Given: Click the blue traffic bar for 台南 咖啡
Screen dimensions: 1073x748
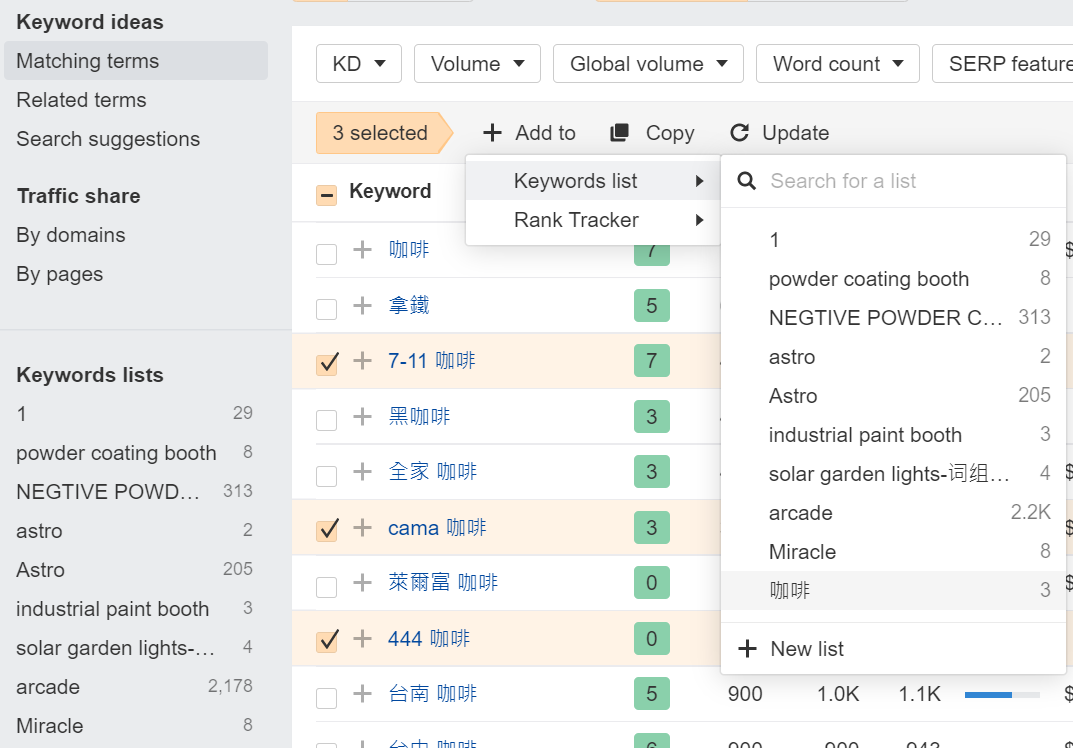Looking at the screenshot, I should [988, 695].
